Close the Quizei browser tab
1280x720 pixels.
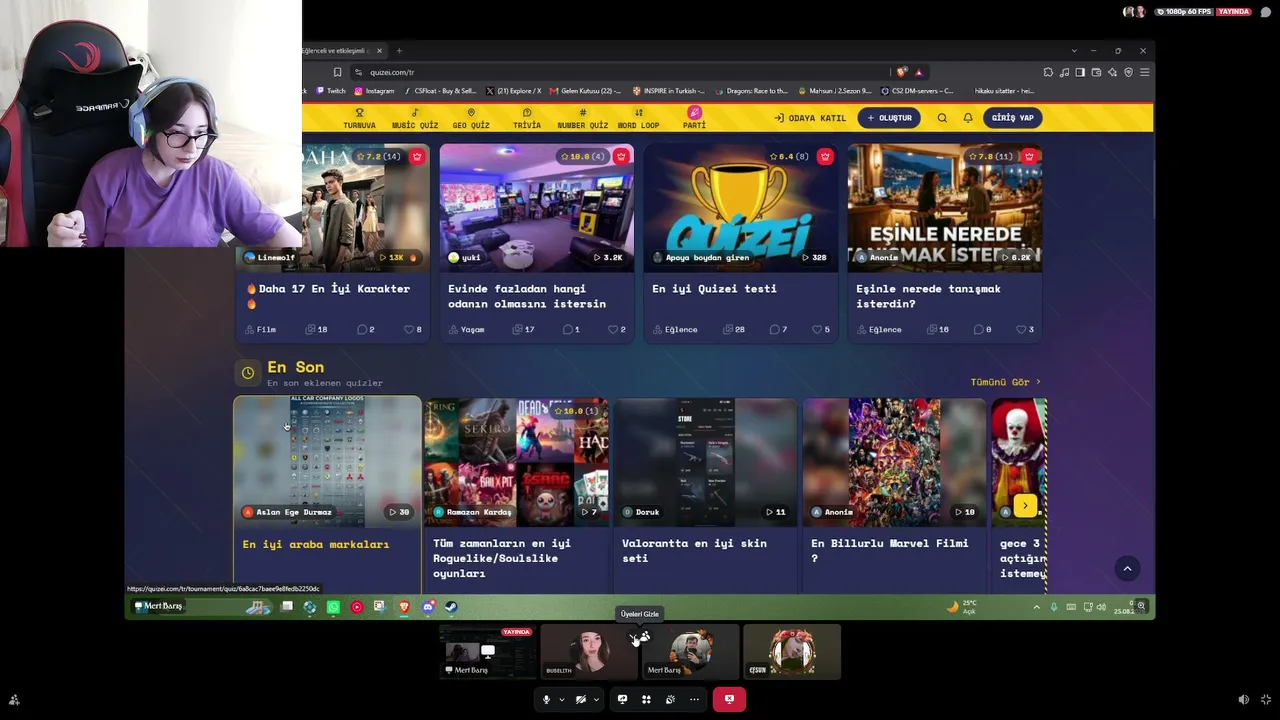(x=379, y=51)
